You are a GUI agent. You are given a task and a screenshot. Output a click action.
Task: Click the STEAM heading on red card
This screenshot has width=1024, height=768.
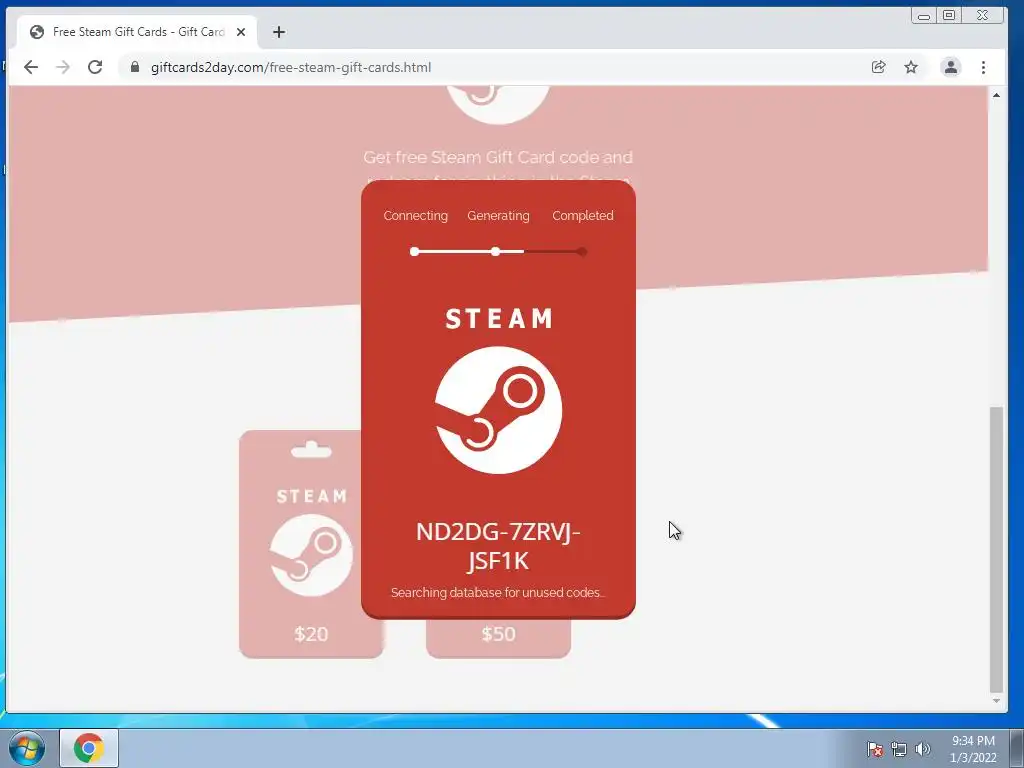(499, 319)
